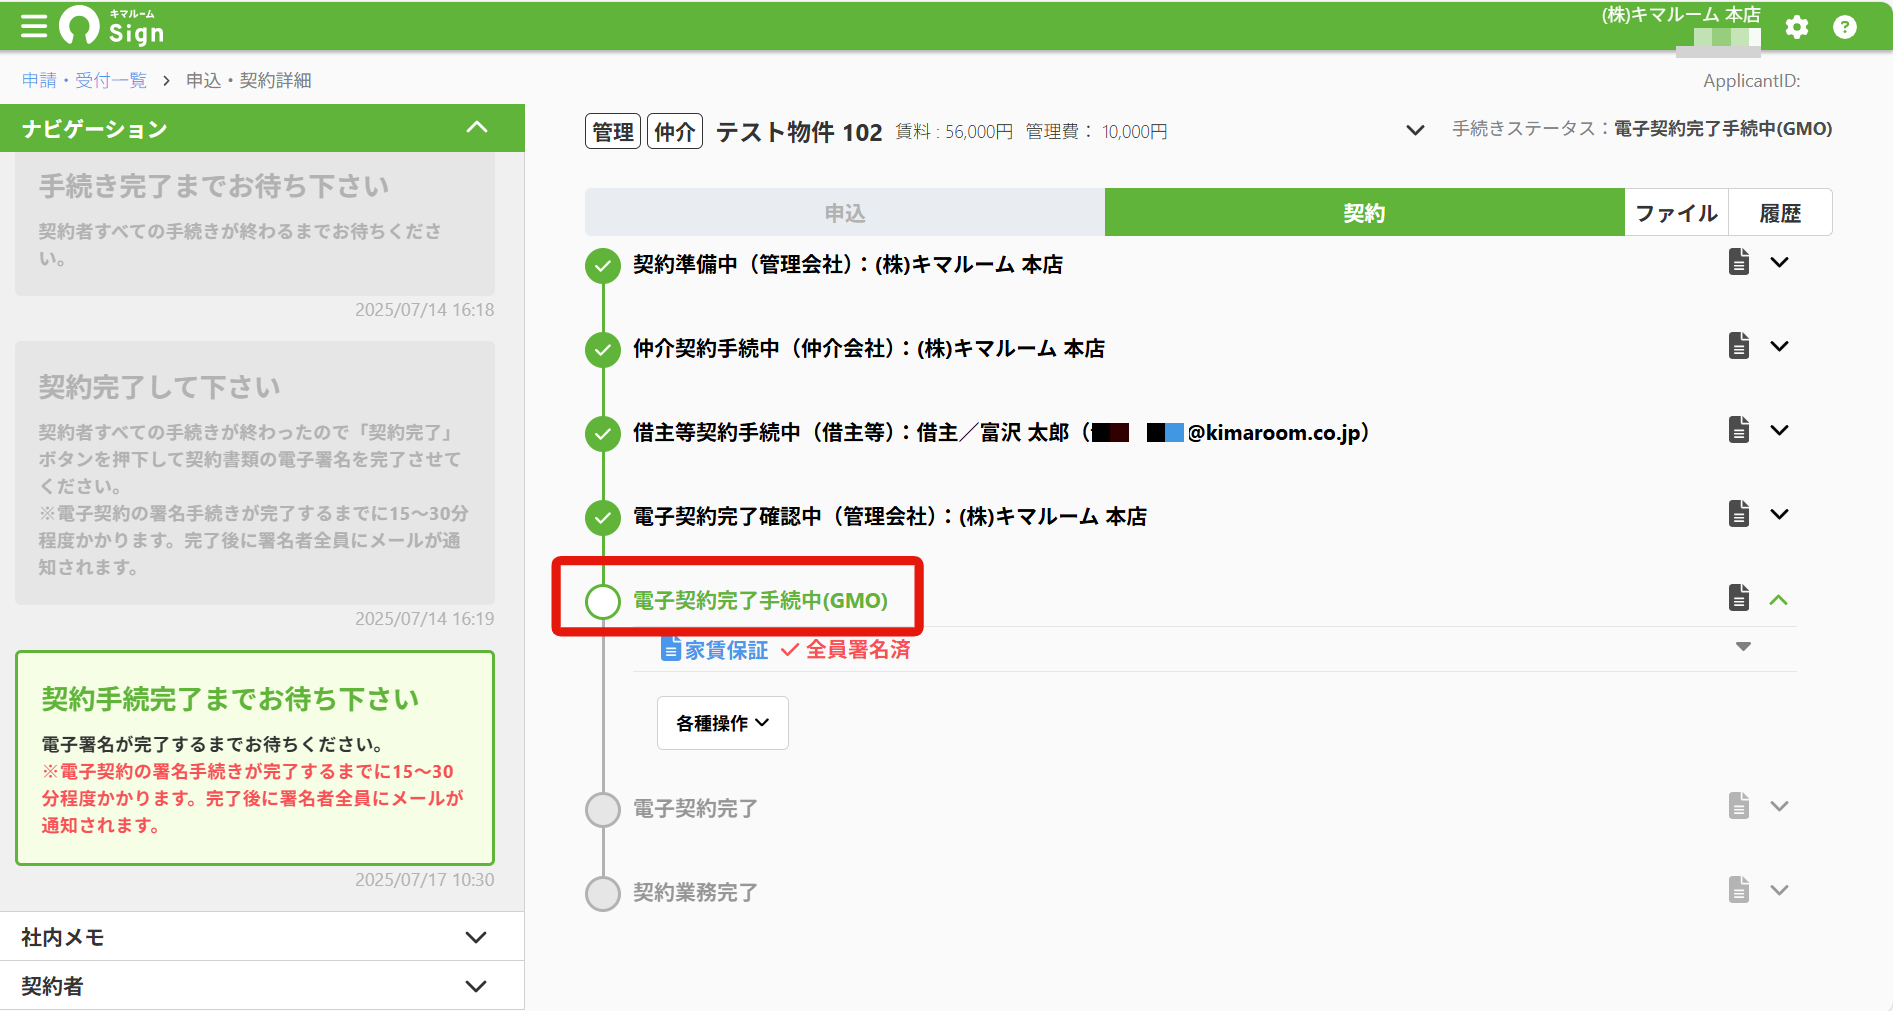This screenshot has height=1011, width=1893.
Task: Expand the 電子契約完了確認中 step
Action: pos(1779,515)
